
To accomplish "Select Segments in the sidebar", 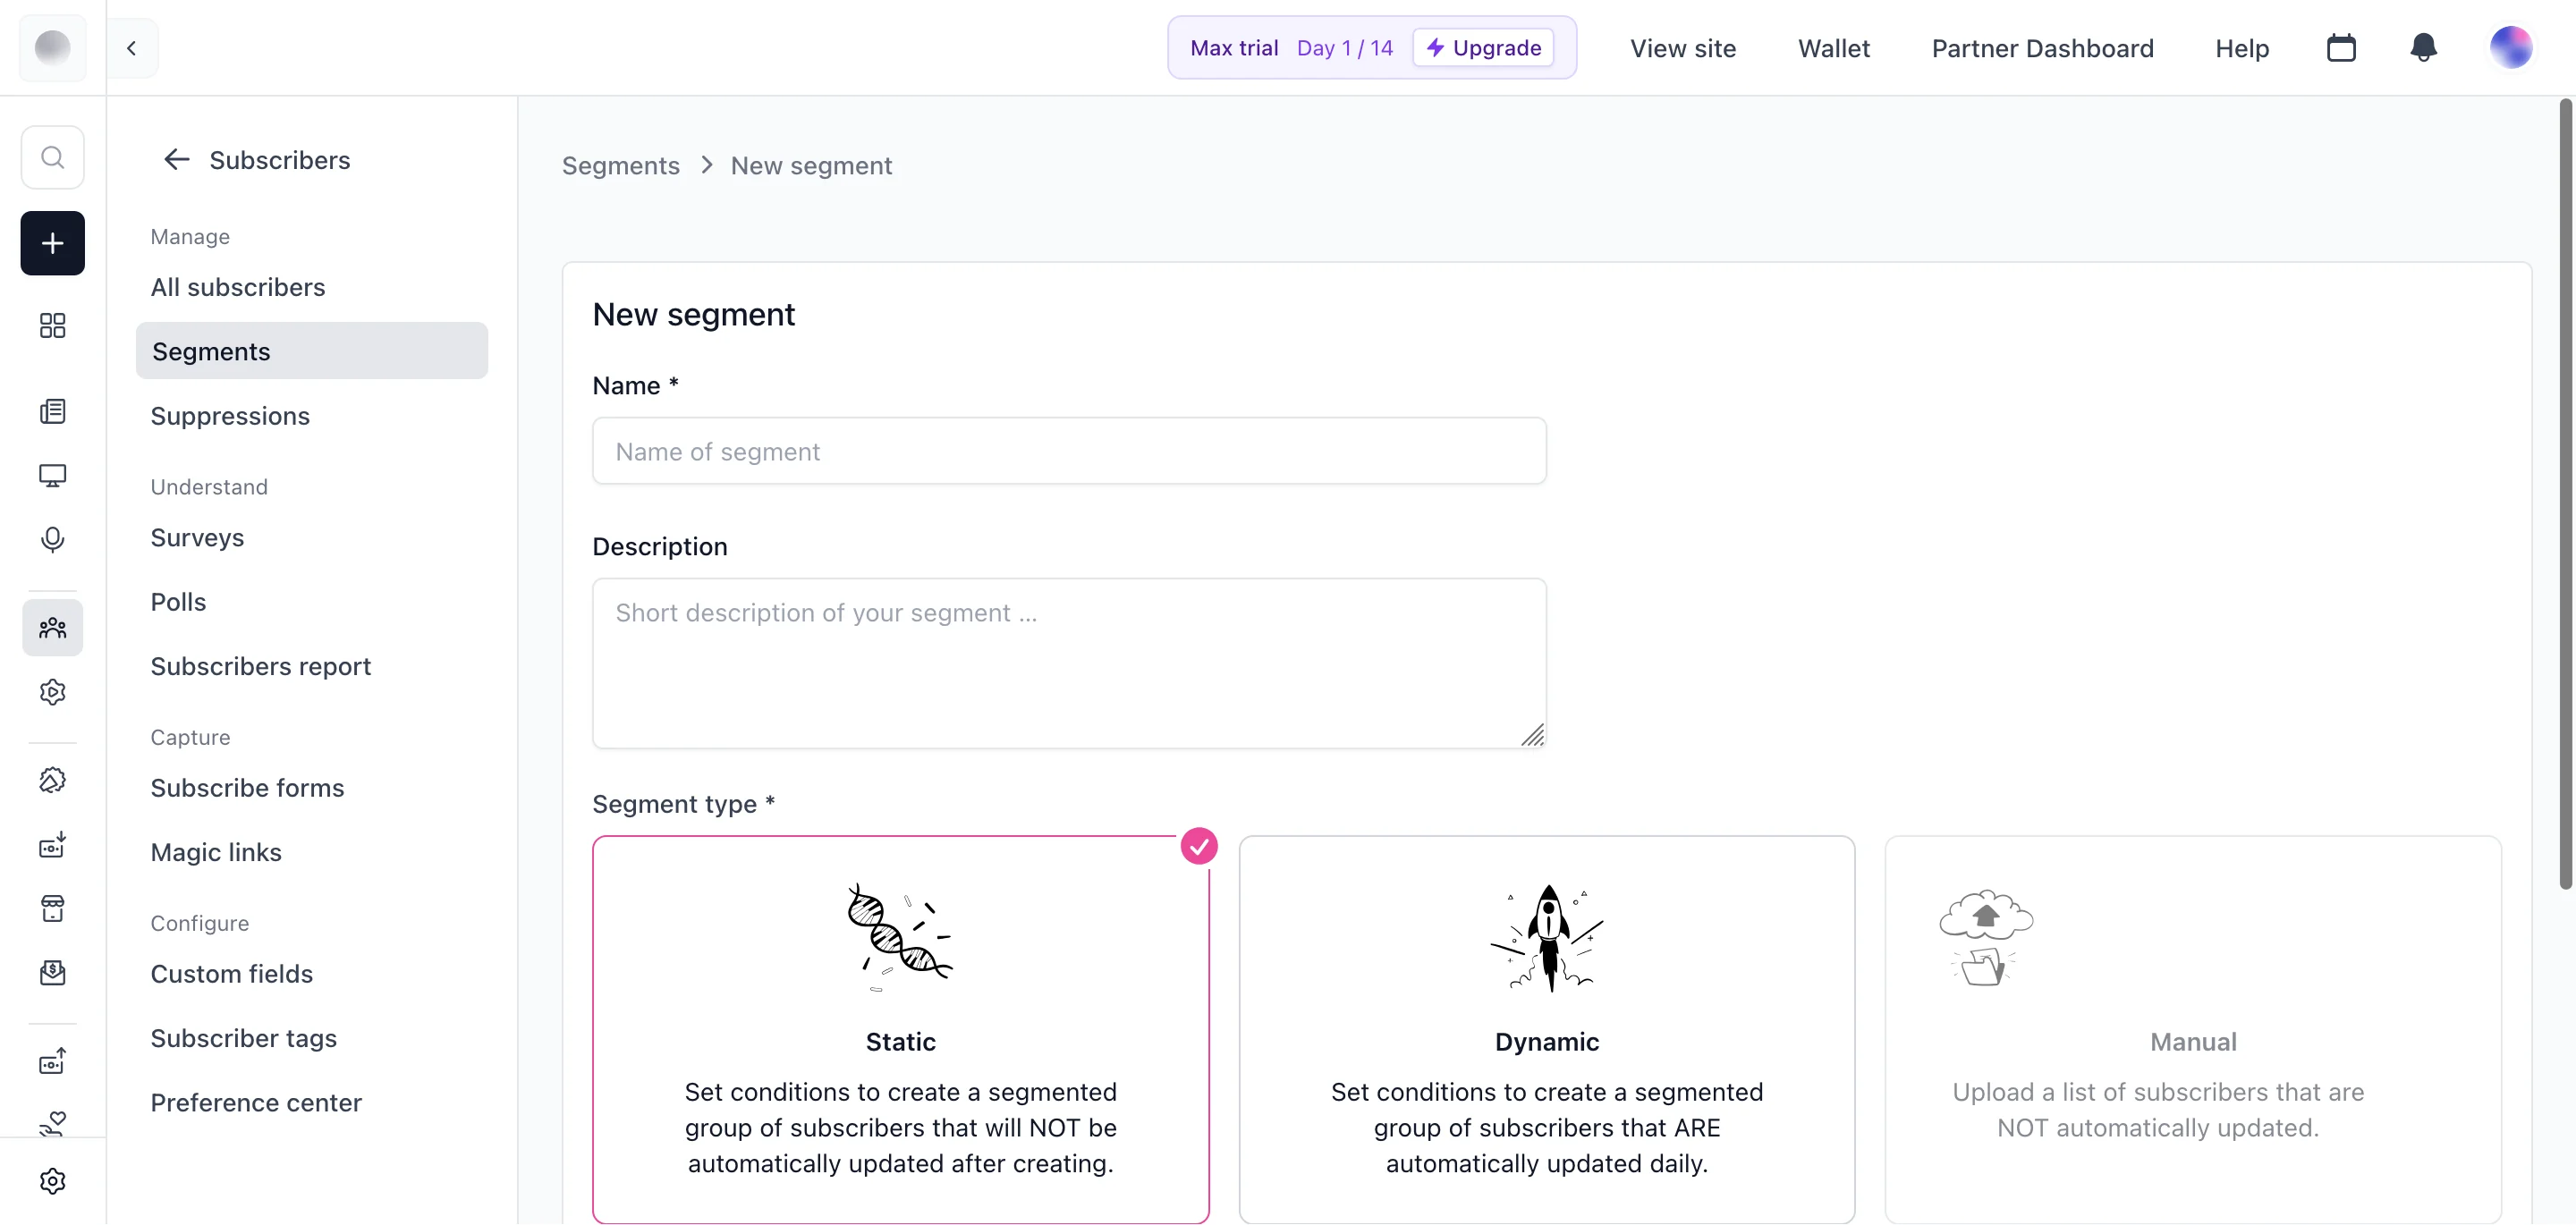I will click(x=311, y=351).
